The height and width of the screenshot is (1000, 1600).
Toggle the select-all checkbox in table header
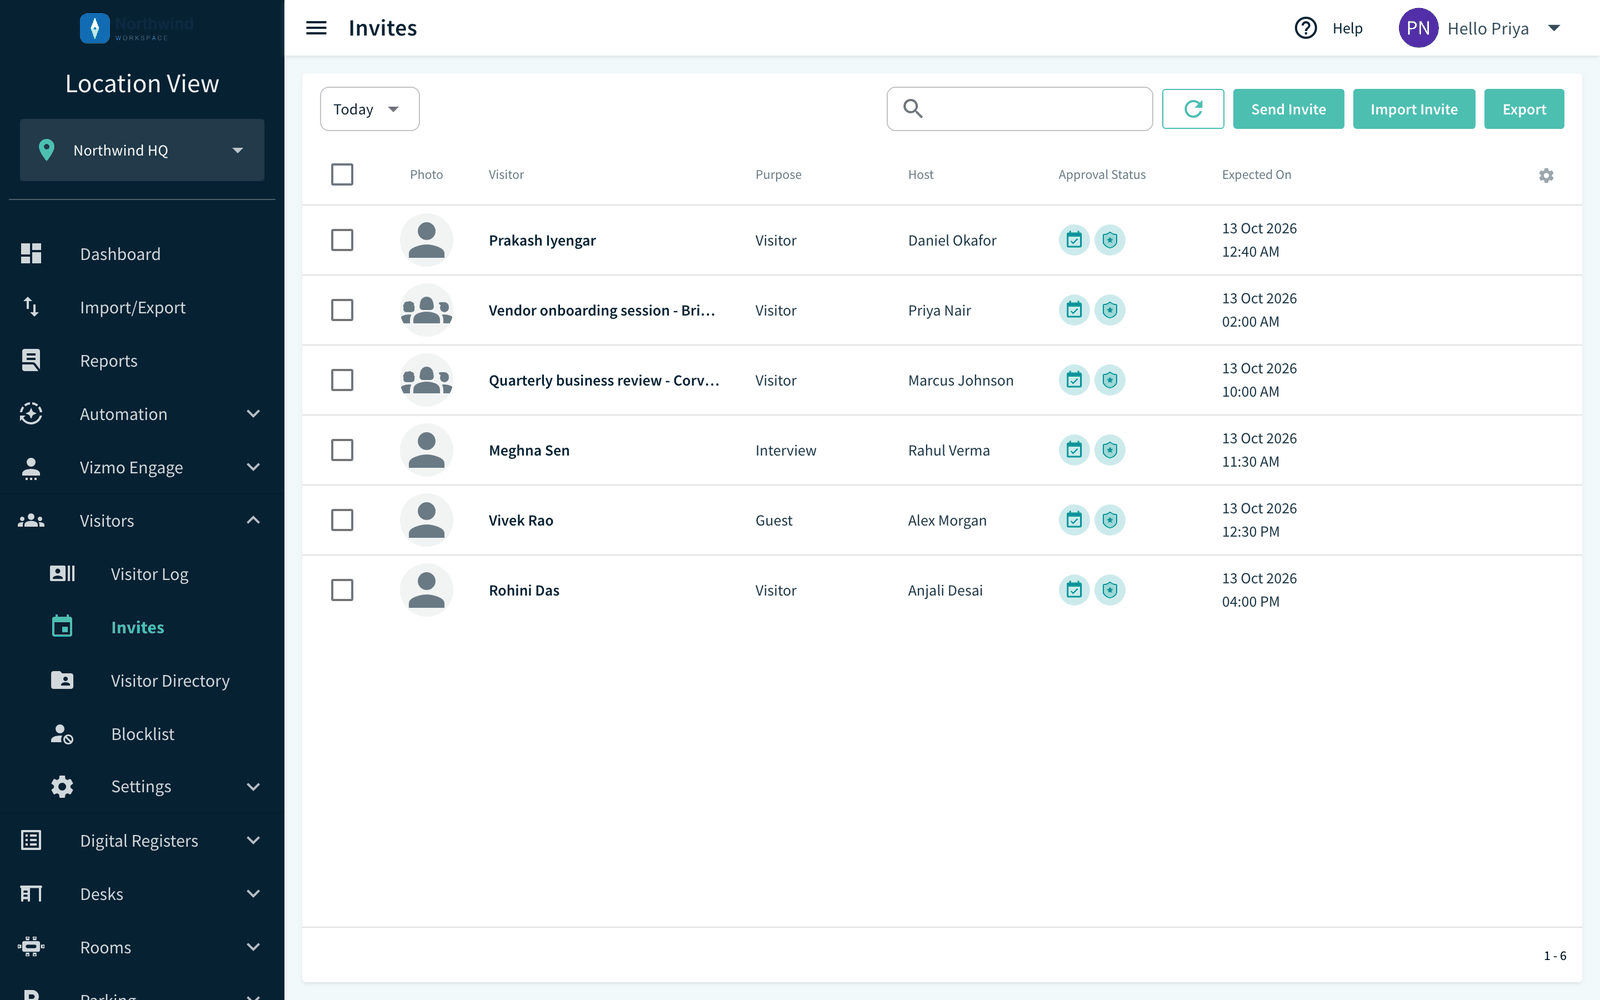click(342, 174)
